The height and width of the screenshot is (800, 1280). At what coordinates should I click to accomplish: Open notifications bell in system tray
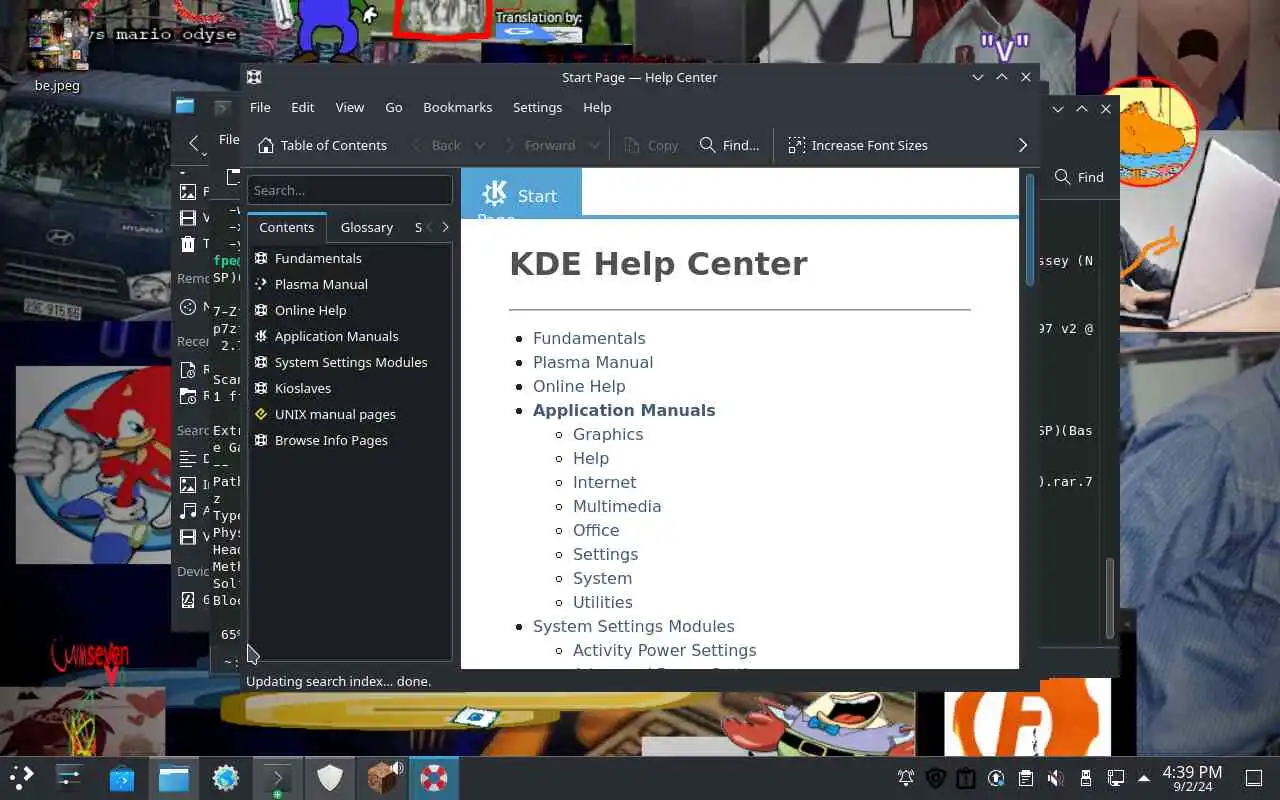click(906, 778)
